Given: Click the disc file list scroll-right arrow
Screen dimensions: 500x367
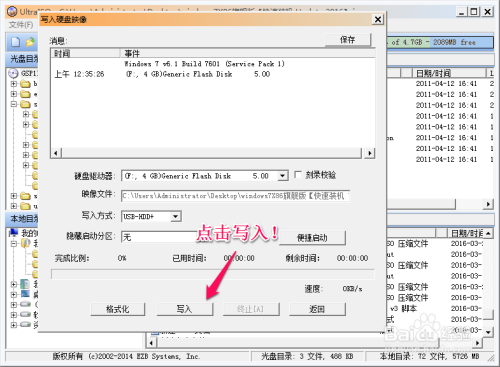Looking at the screenshot, I should (488, 204).
